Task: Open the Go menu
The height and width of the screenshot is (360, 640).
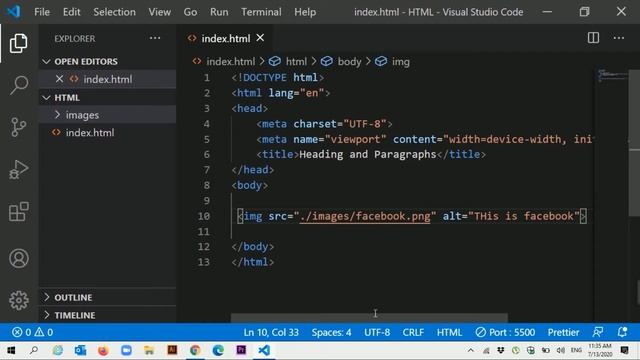Action: click(190, 12)
